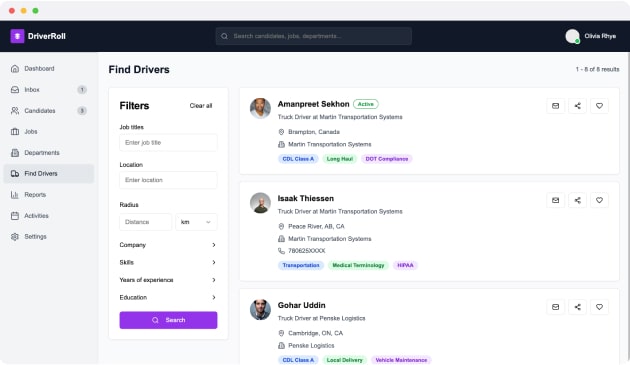The width and height of the screenshot is (630, 365).
Task: Favorite Amanpreet Sekhon with heart icon
Action: [x=599, y=106]
